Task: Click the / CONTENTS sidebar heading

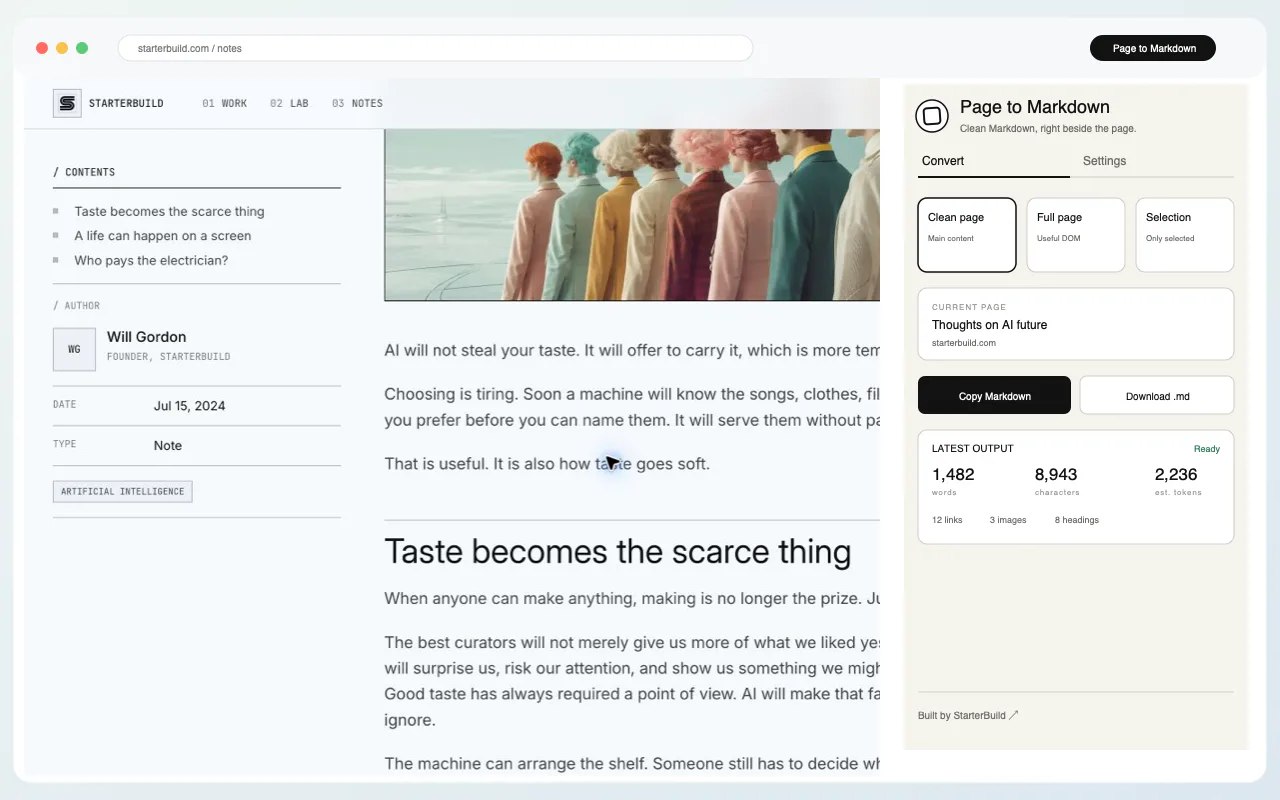Action: click(x=84, y=172)
